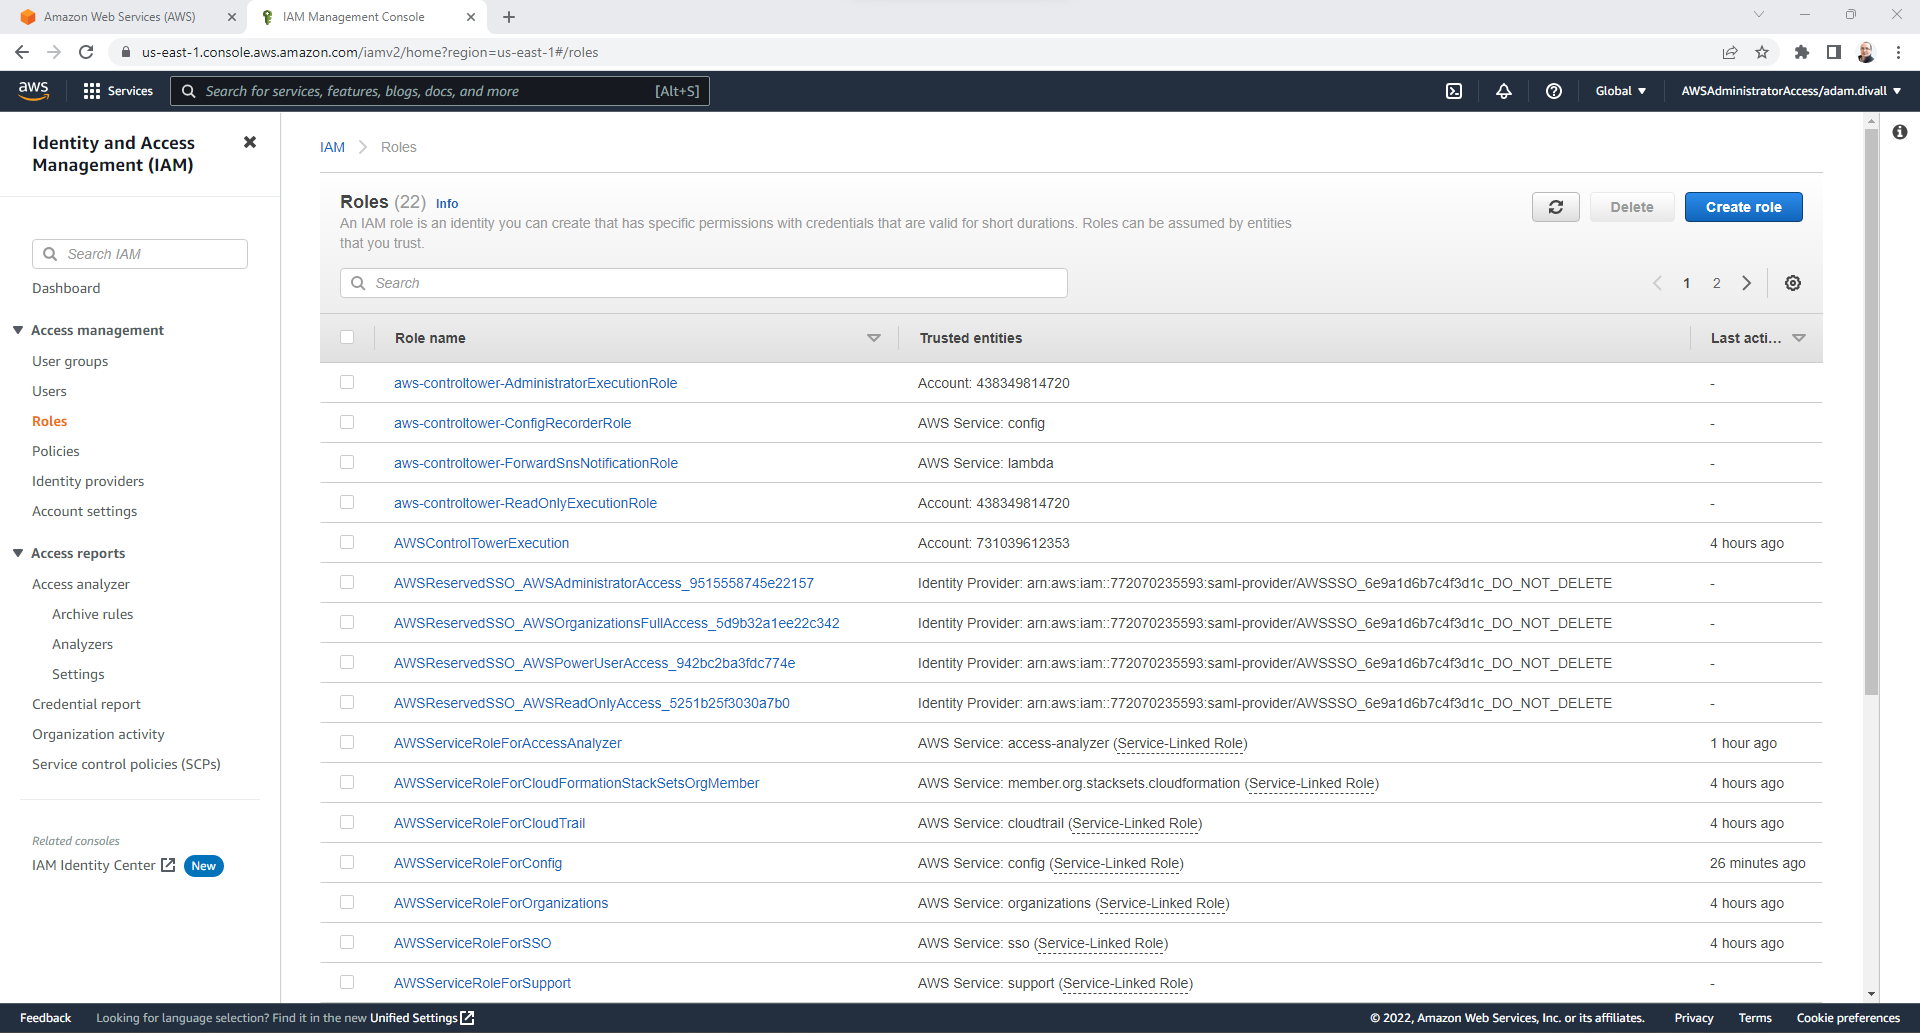Bookmark this page with star icon
The width and height of the screenshot is (1920, 1033).
1762,52
